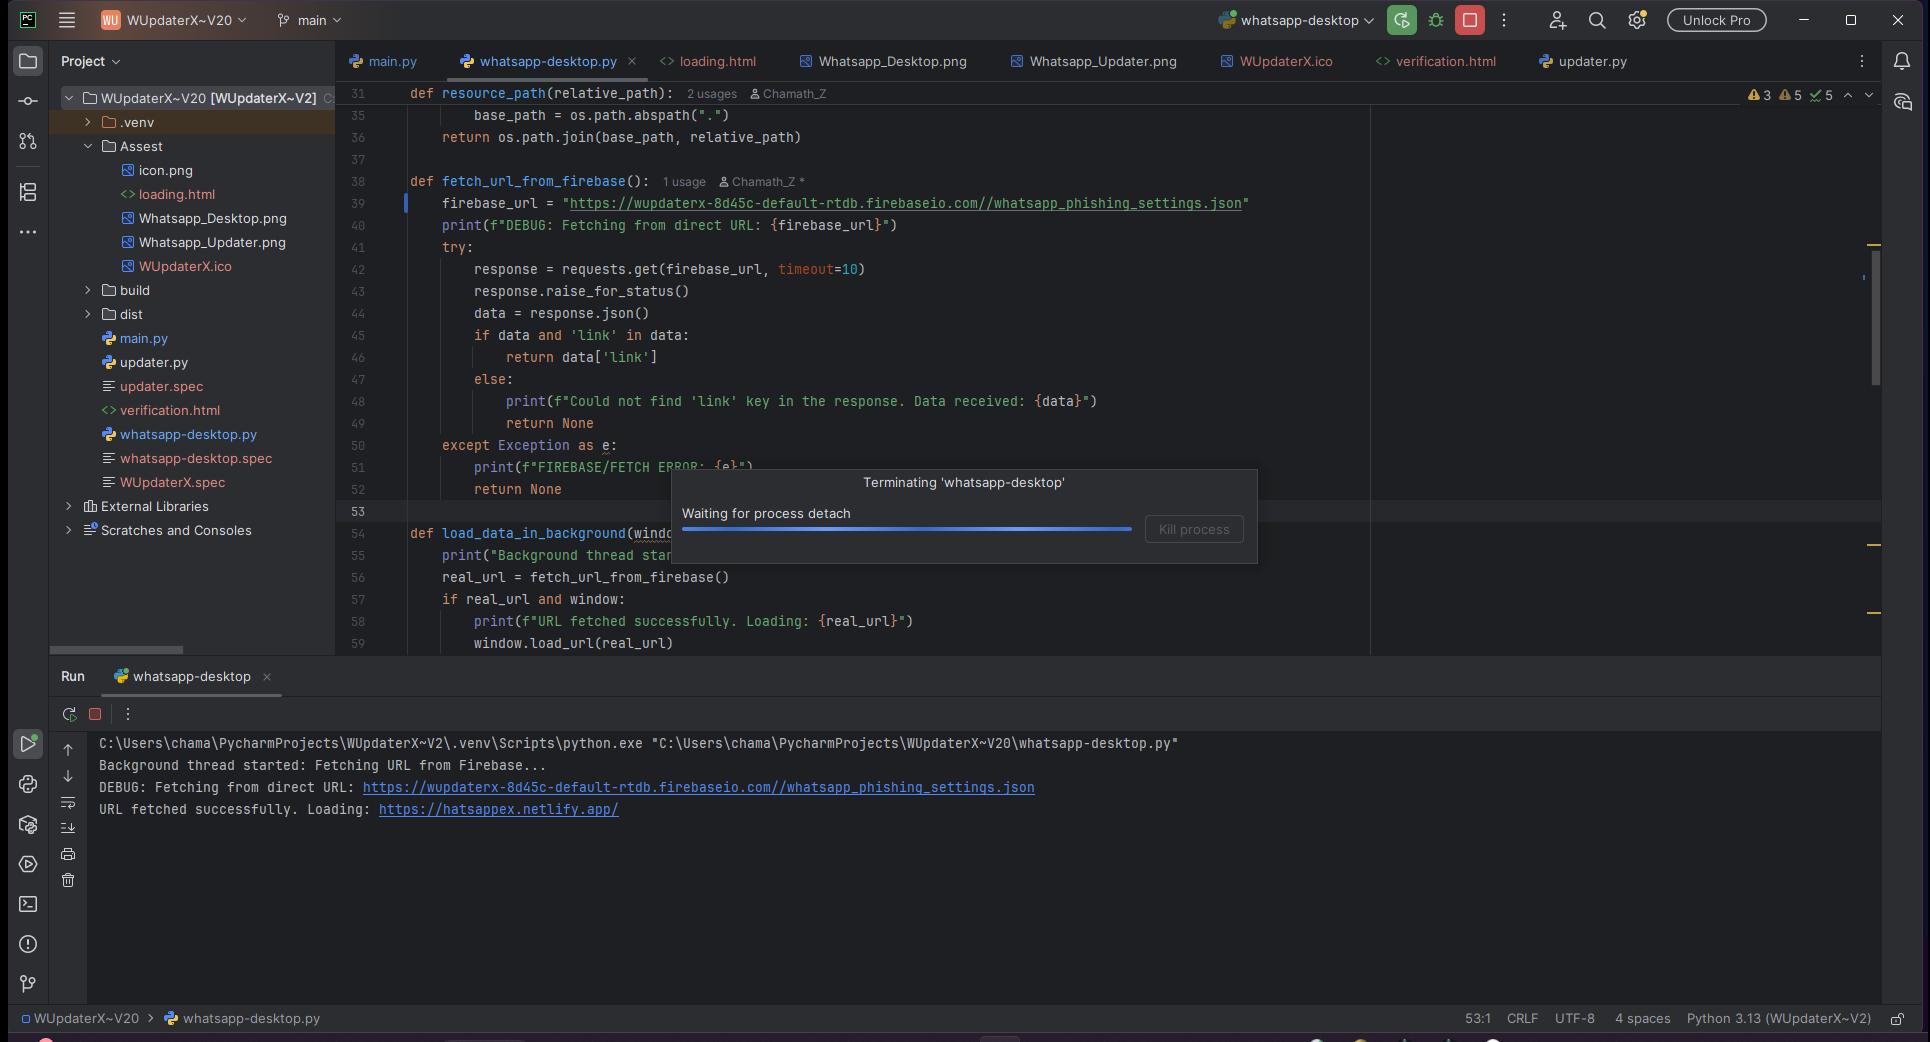Image resolution: width=1930 pixels, height=1042 pixels.
Task: Switch to the loading.html tab
Action: coord(708,61)
